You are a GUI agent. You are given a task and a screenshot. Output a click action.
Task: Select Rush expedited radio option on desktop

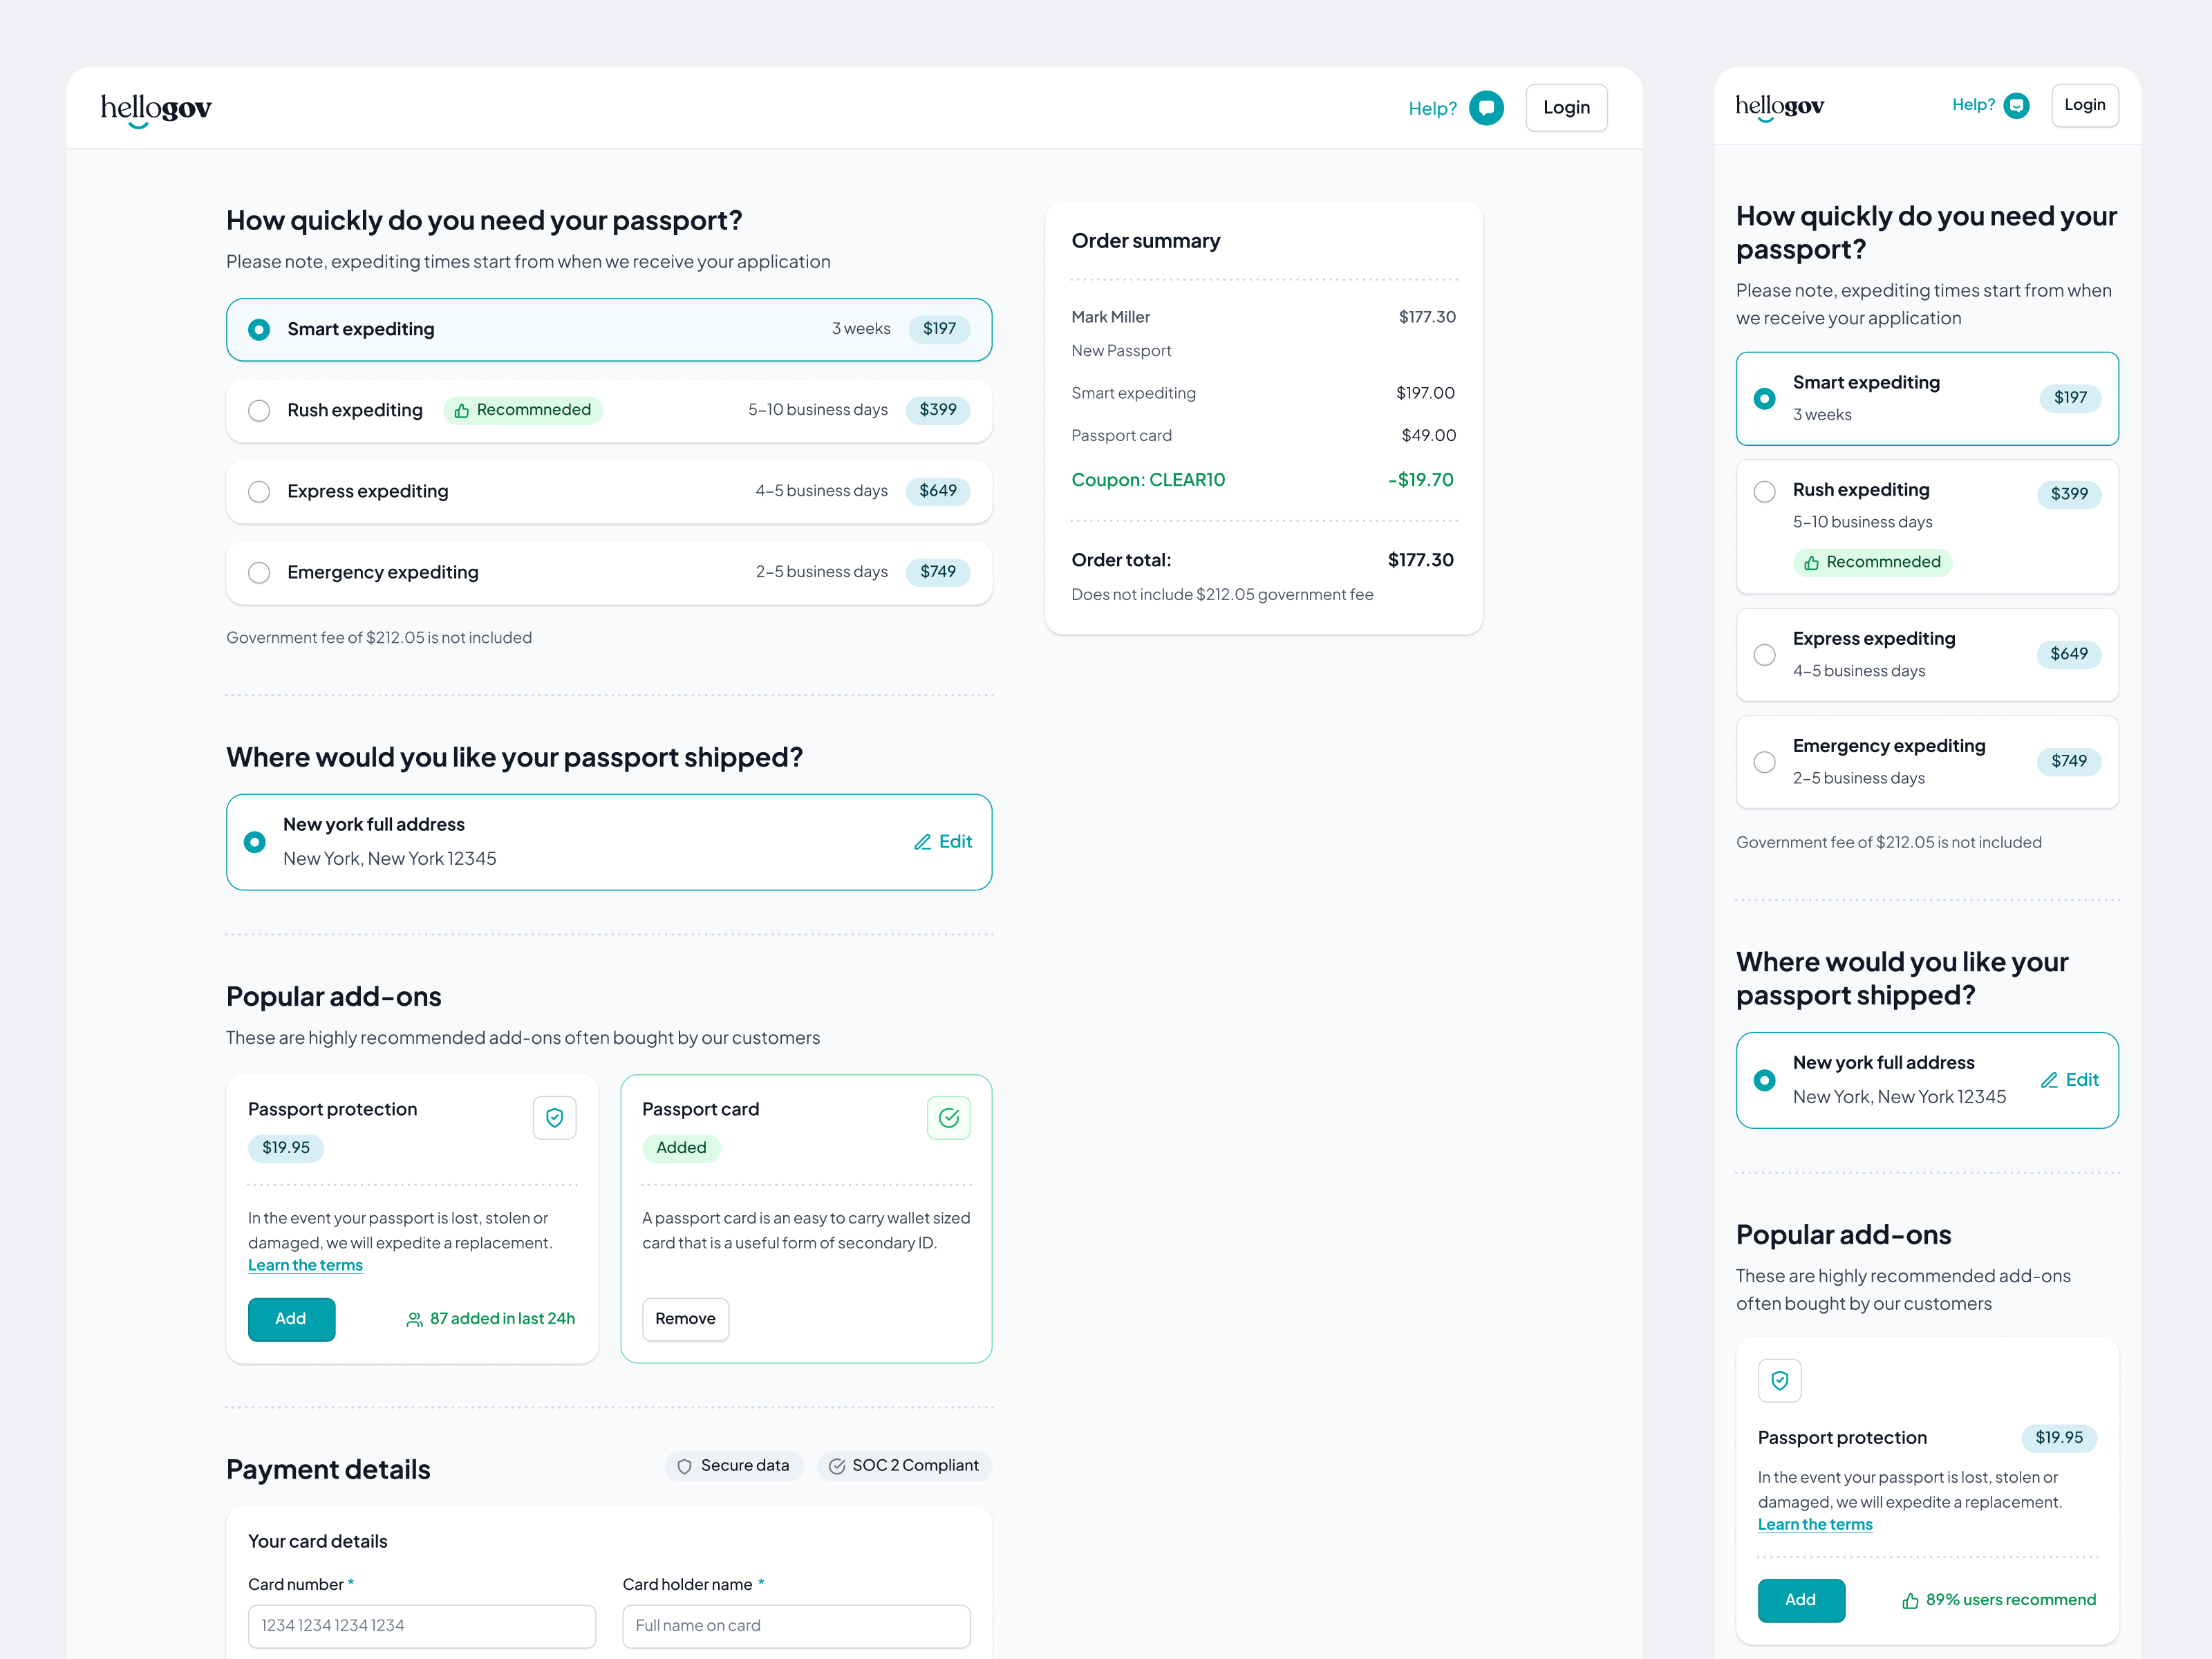[259, 411]
